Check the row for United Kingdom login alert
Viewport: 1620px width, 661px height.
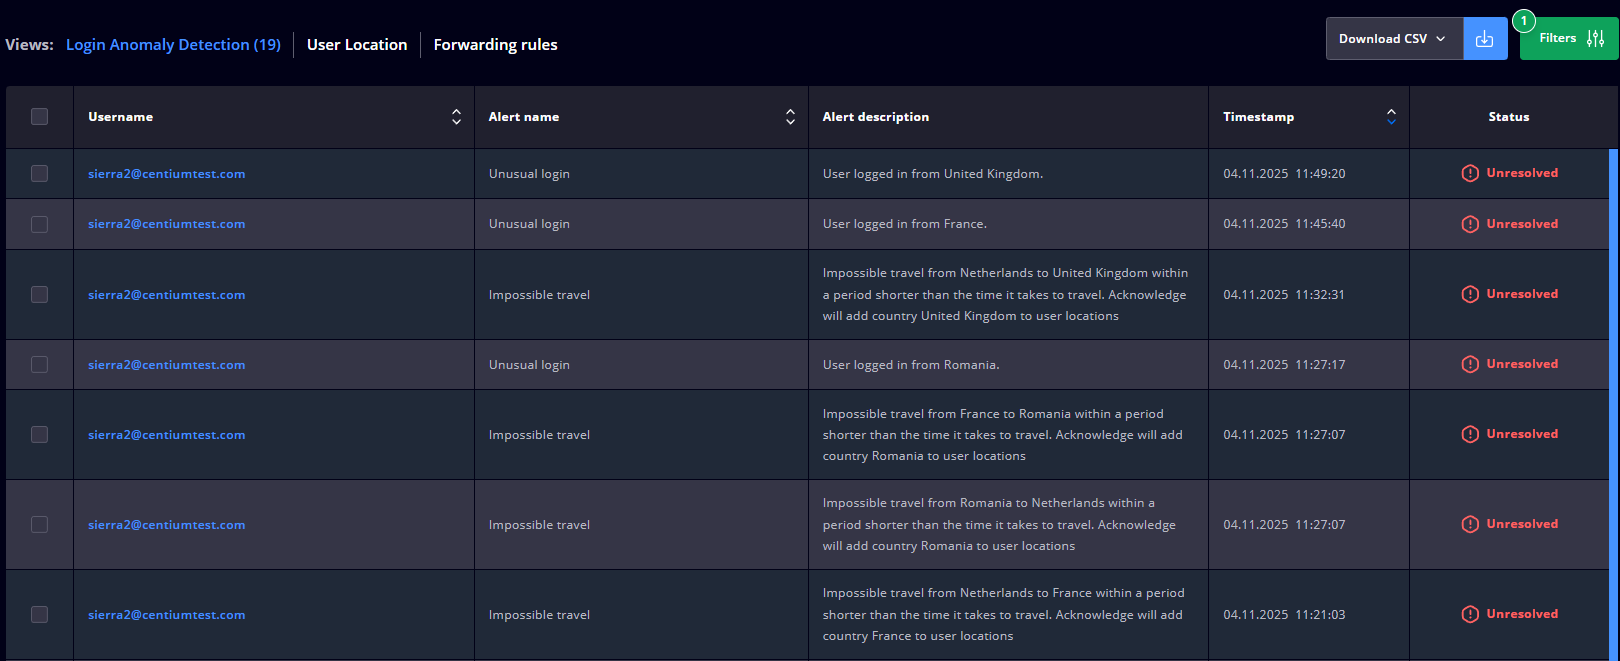pos(39,174)
